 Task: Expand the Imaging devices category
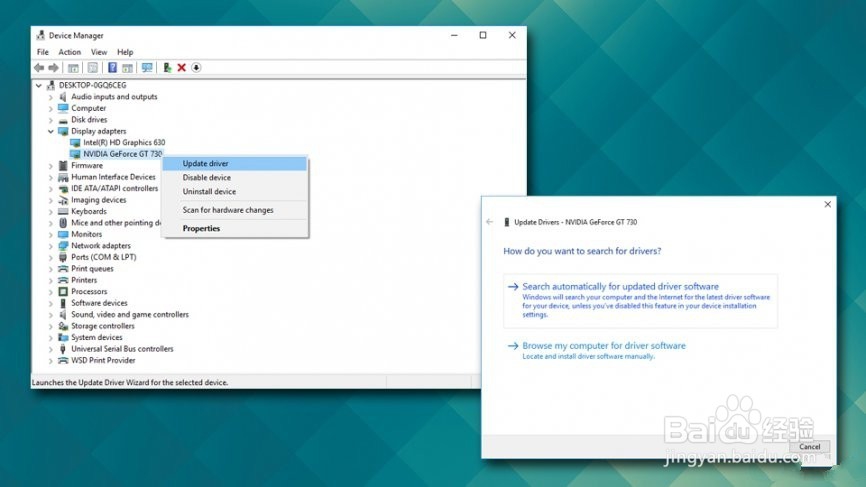51,200
